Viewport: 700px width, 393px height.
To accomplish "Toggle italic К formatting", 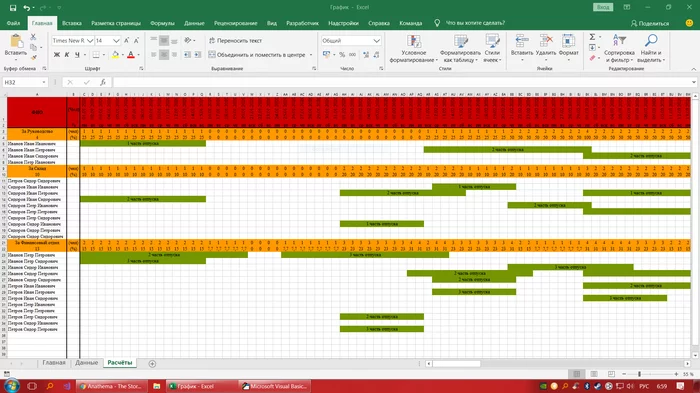I will tap(67, 55).
